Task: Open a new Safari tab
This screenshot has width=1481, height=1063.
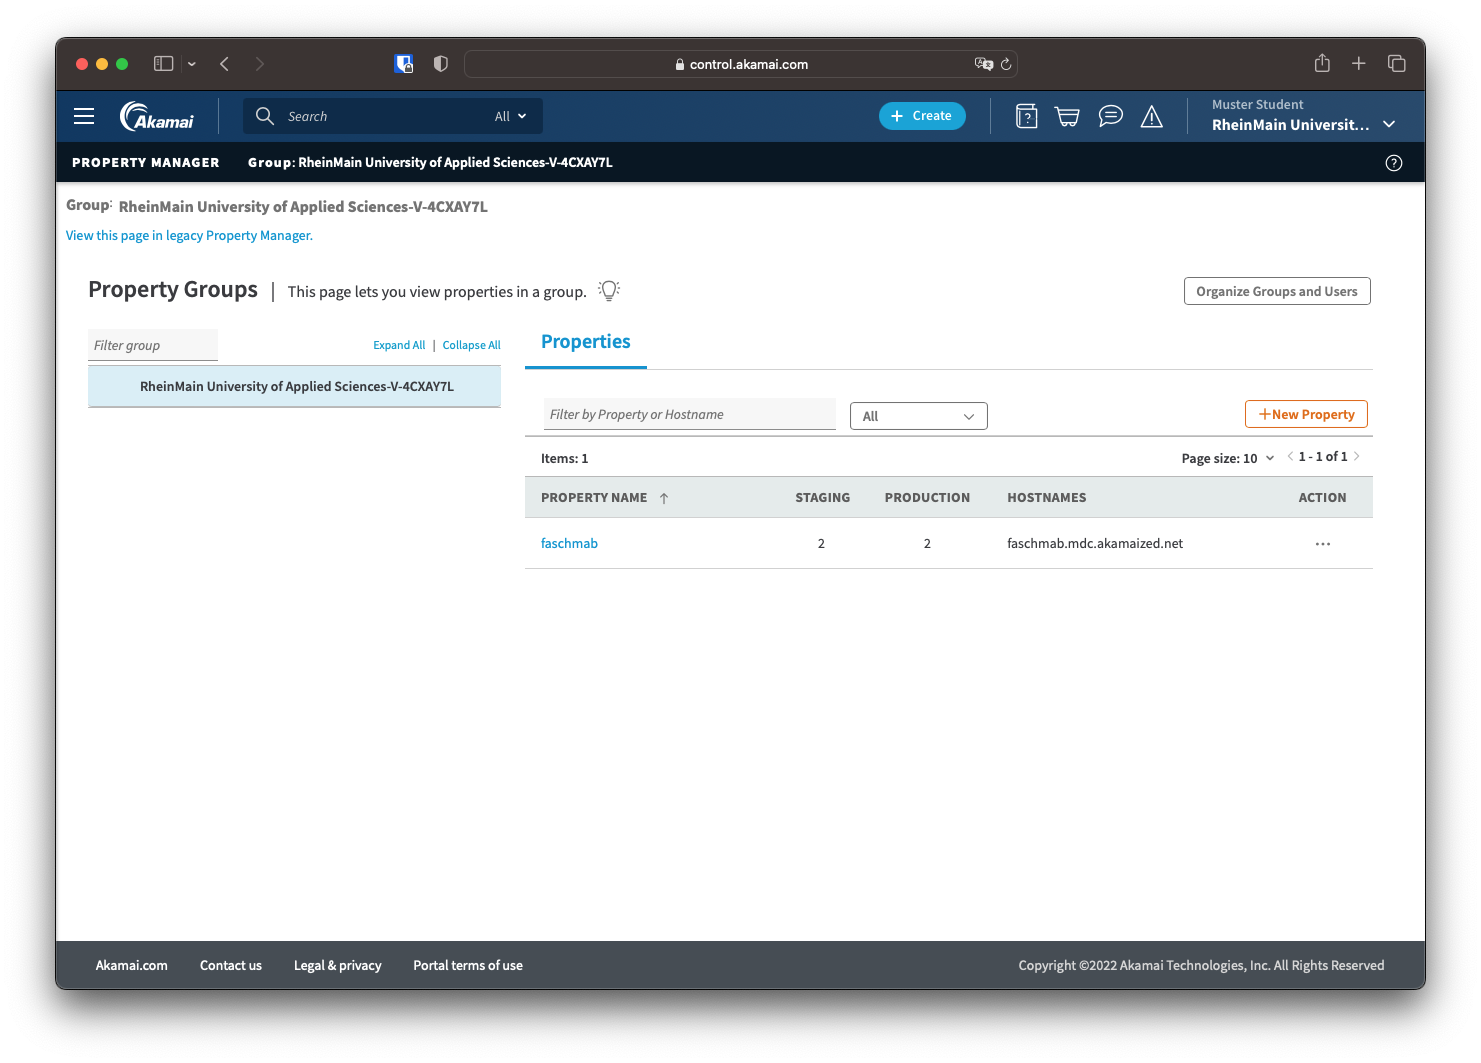Action: pos(1359,63)
